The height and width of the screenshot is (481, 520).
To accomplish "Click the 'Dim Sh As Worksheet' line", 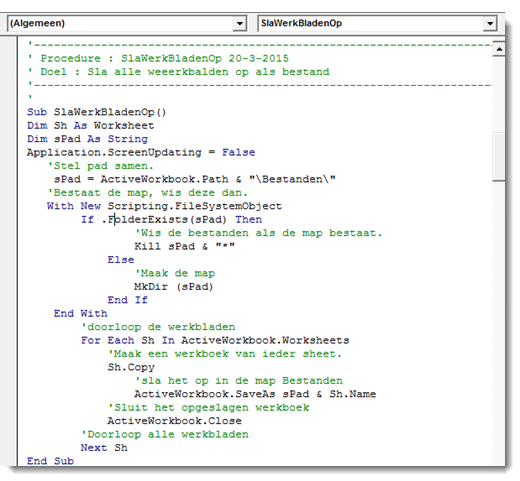I will pyautogui.click(x=91, y=126).
